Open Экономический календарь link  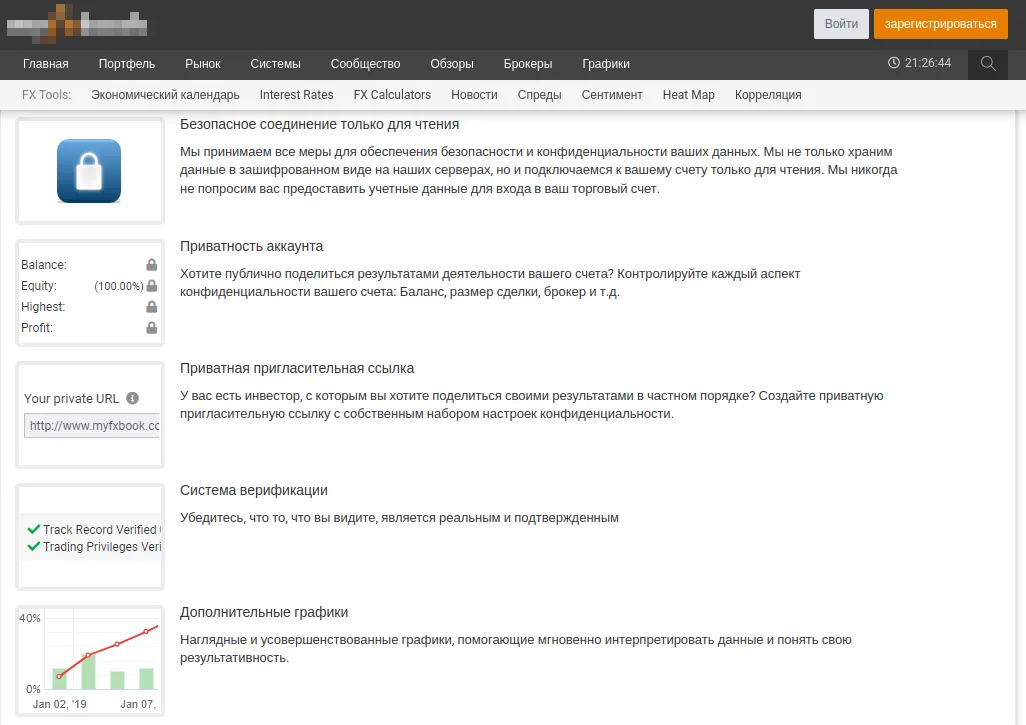pyautogui.click(x=166, y=94)
